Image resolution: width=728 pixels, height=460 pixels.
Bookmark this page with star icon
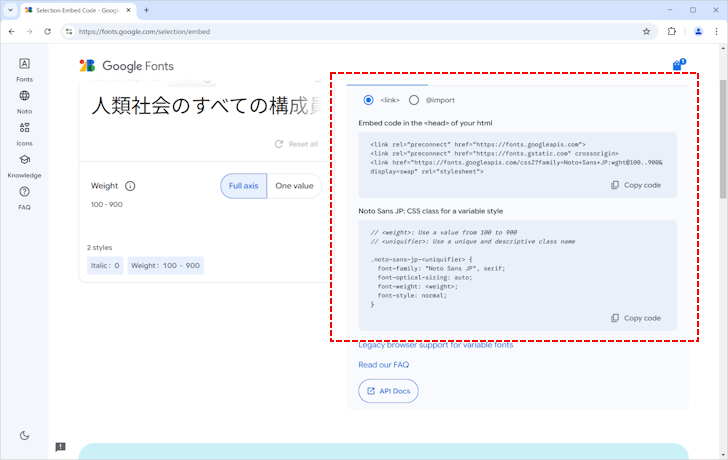pyautogui.click(x=646, y=32)
